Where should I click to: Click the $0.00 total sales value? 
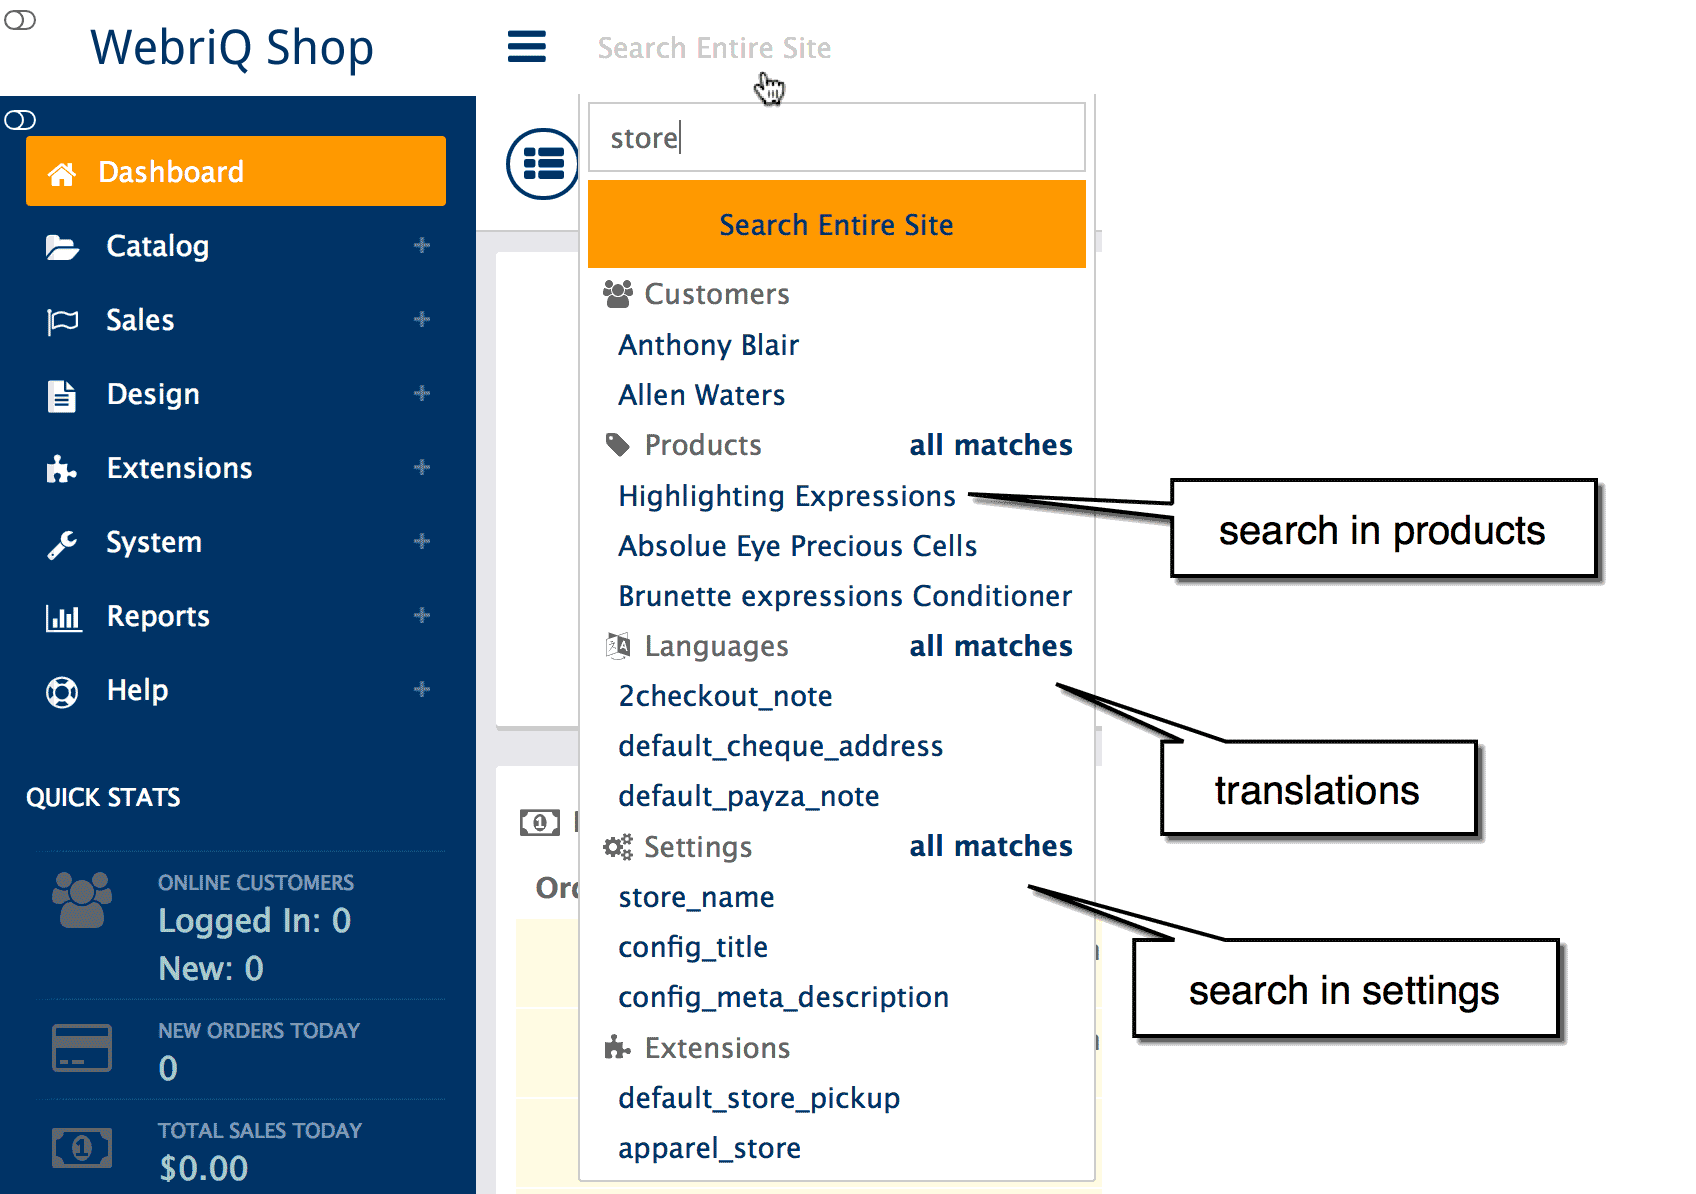point(204,1168)
